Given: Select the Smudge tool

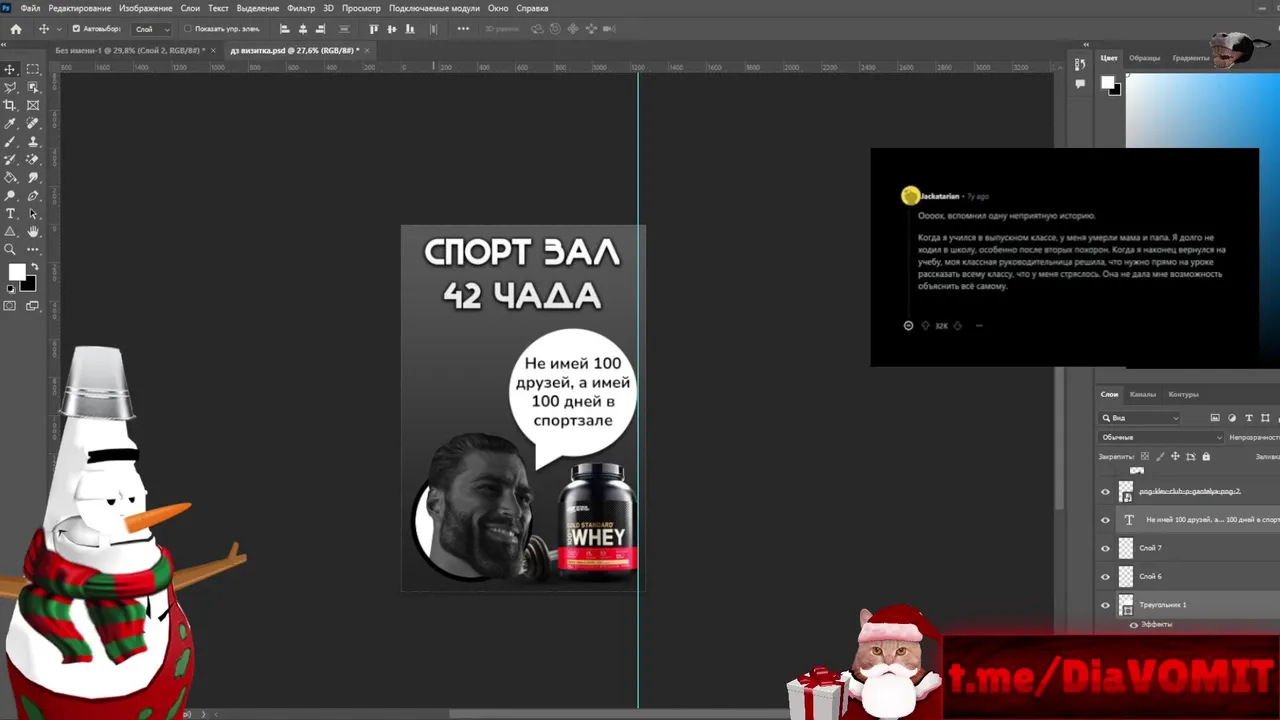Looking at the screenshot, I should click(x=33, y=177).
